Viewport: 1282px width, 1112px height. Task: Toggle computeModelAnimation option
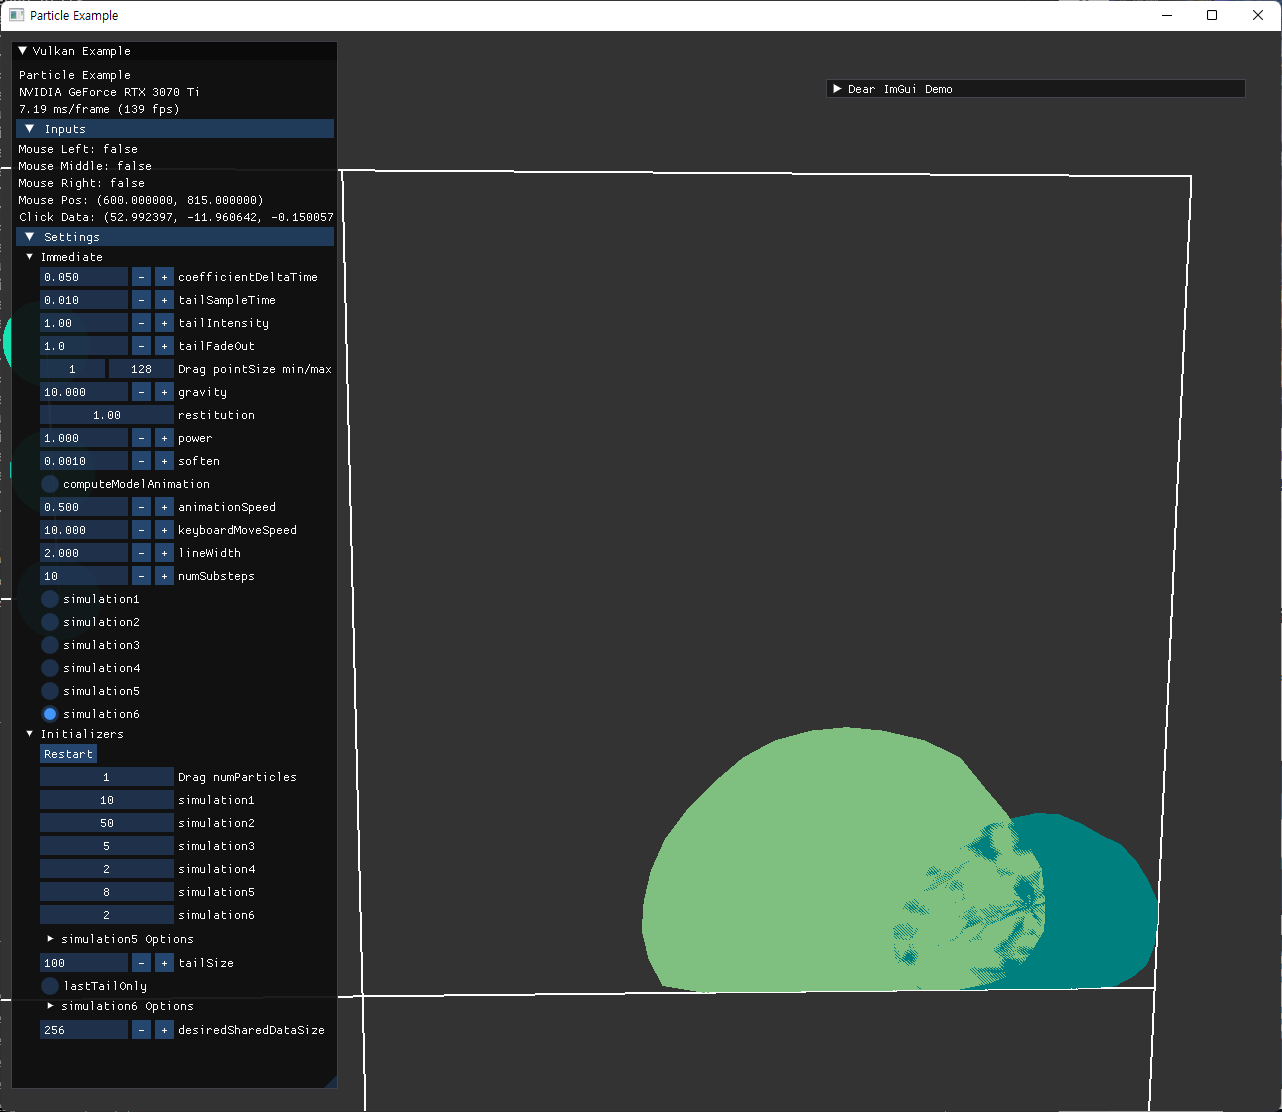coord(50,484)
